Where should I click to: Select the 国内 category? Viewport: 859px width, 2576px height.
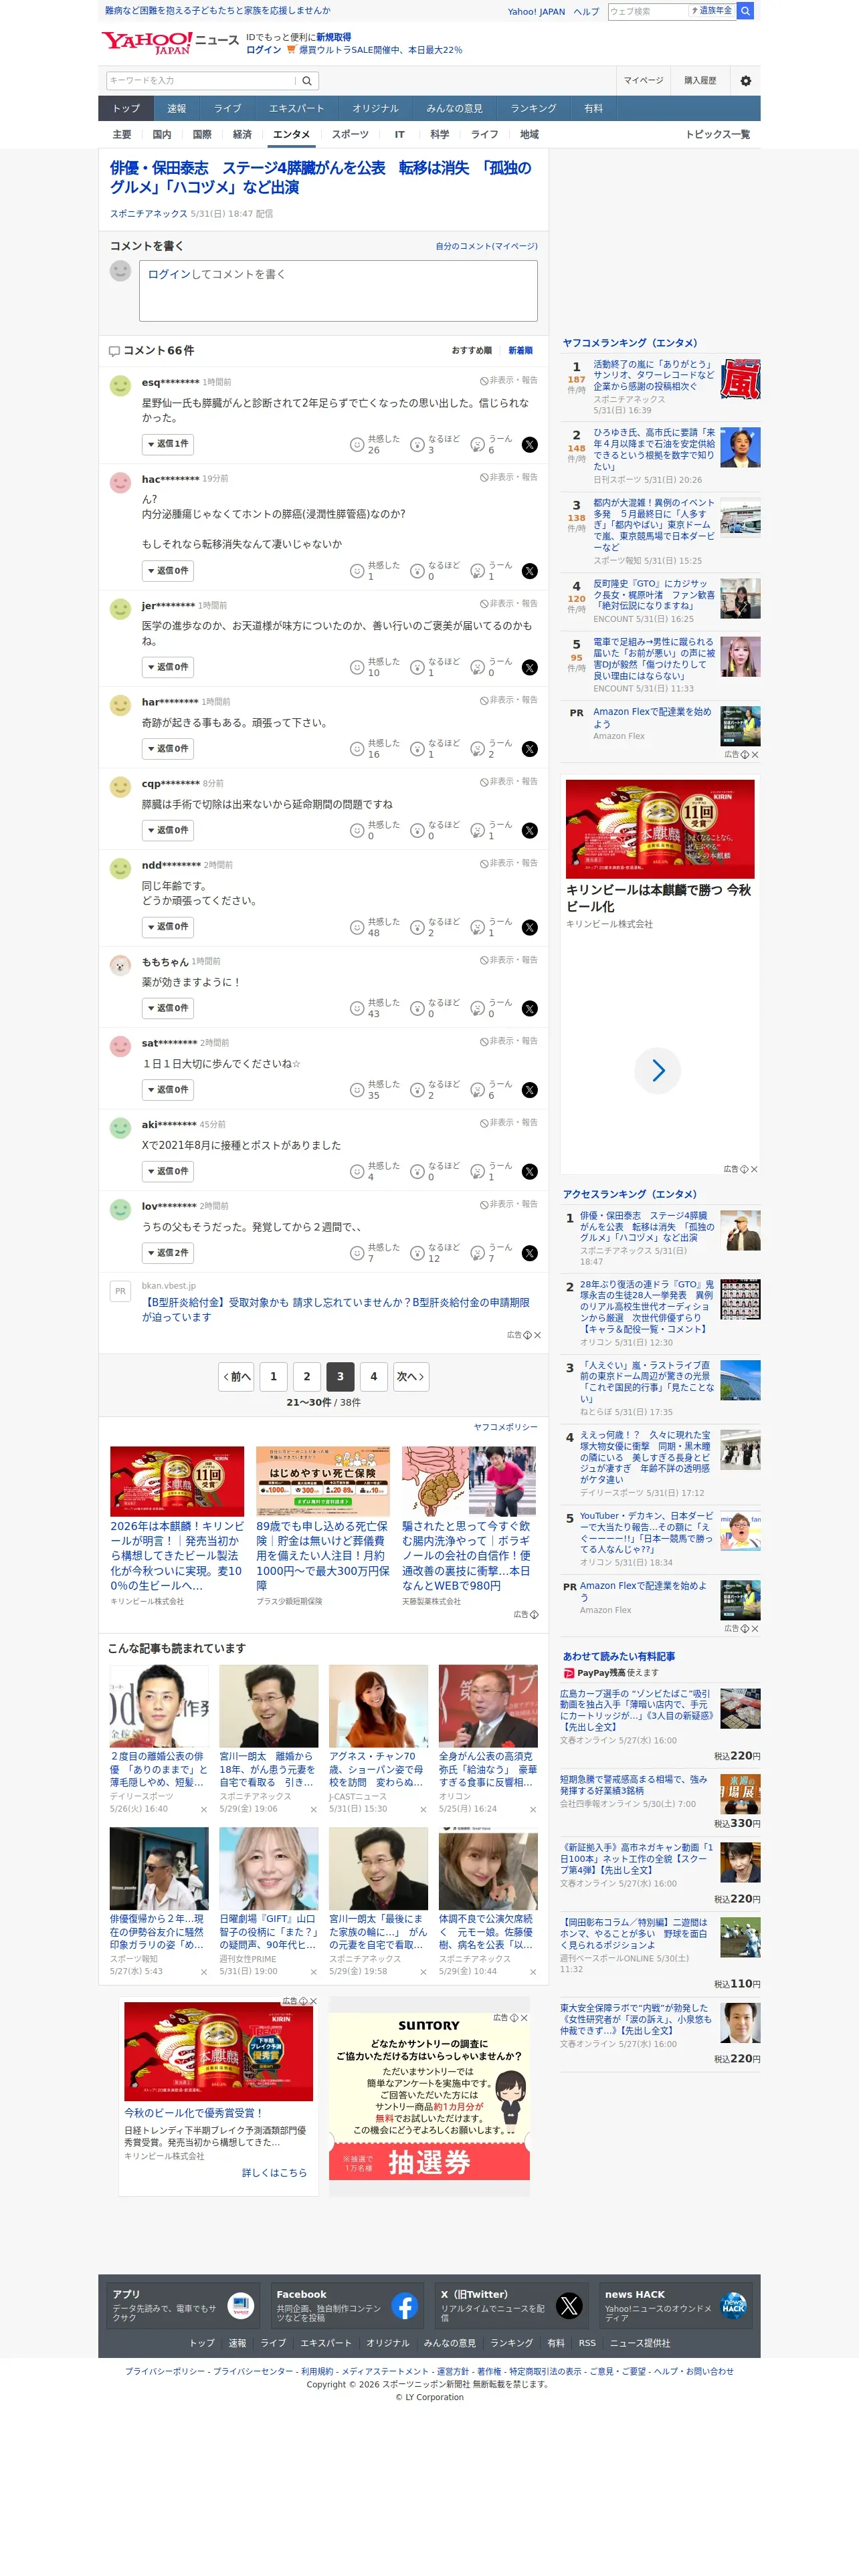162,135
